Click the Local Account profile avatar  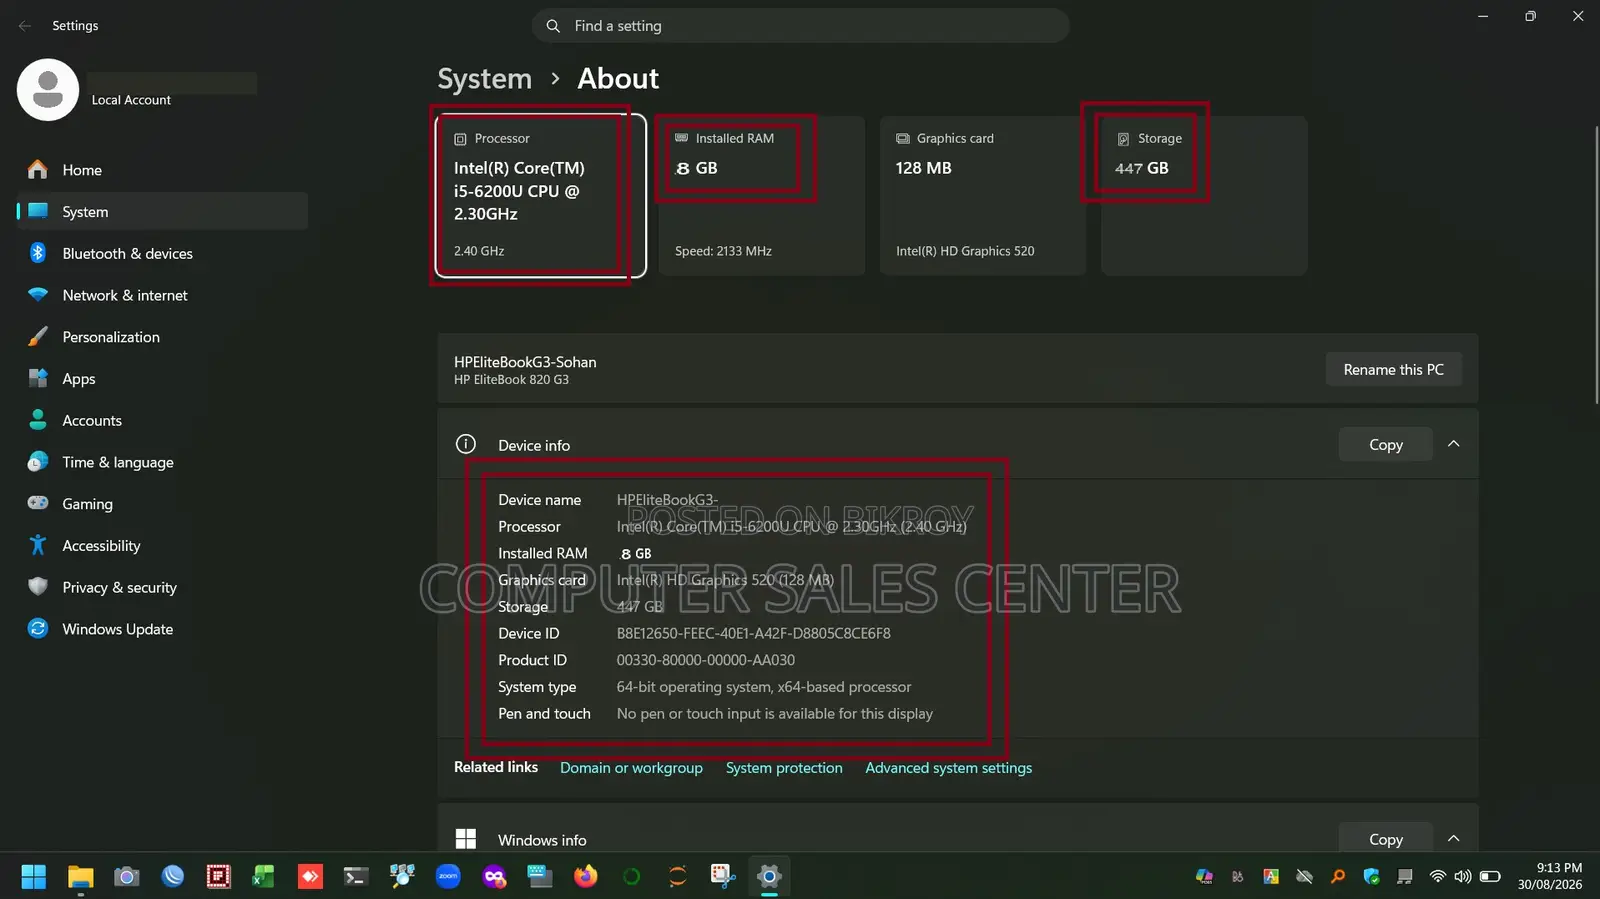(x=48, y=90)
